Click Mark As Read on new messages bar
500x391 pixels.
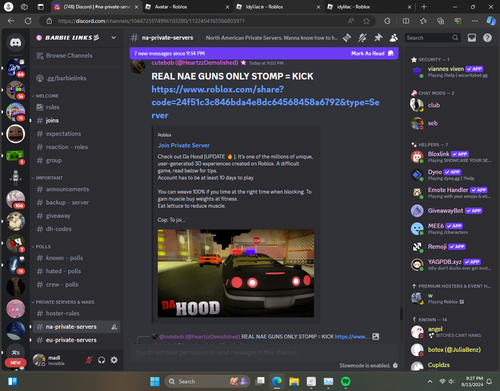point(372,53)
